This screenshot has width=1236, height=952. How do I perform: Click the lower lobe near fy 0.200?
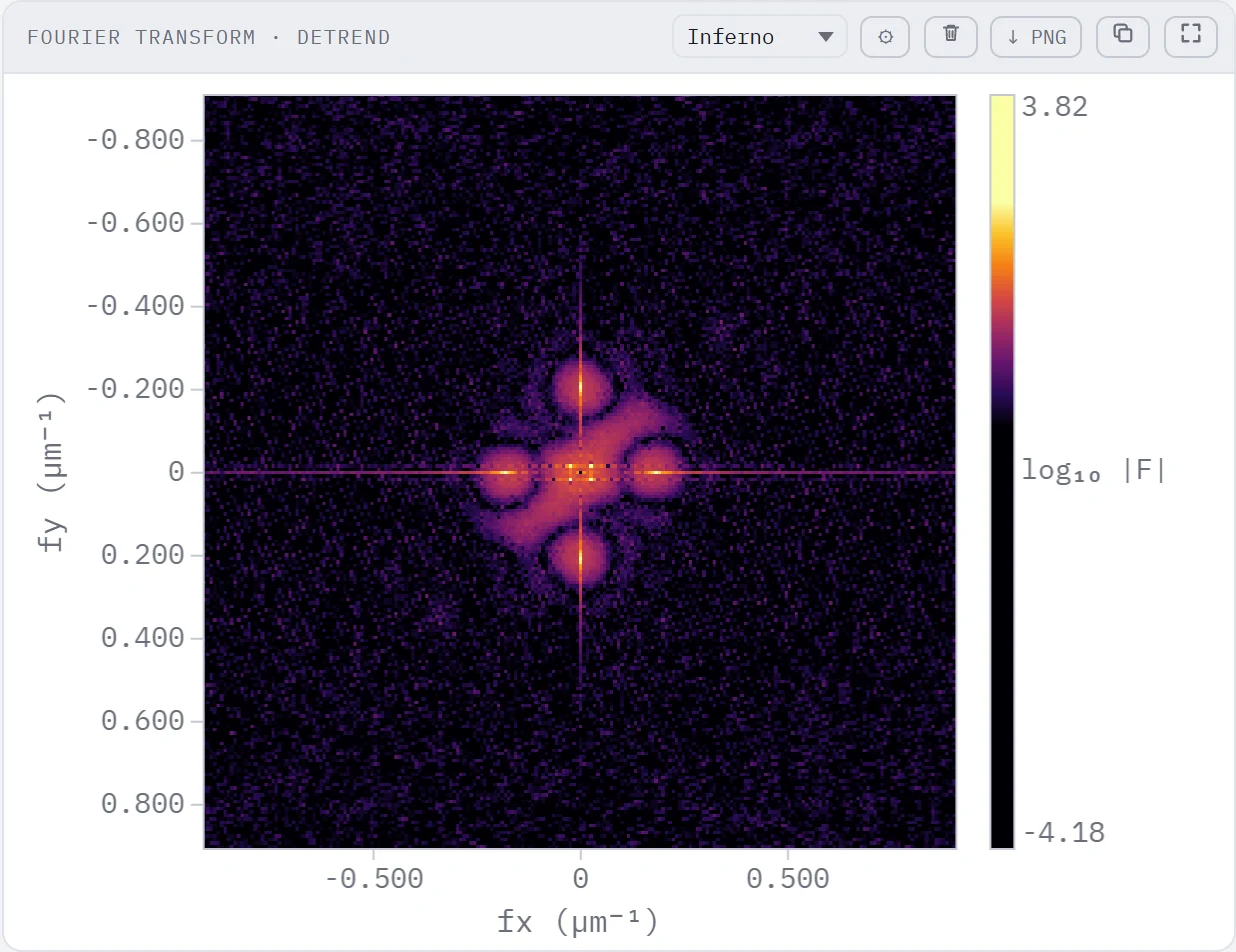580,558
